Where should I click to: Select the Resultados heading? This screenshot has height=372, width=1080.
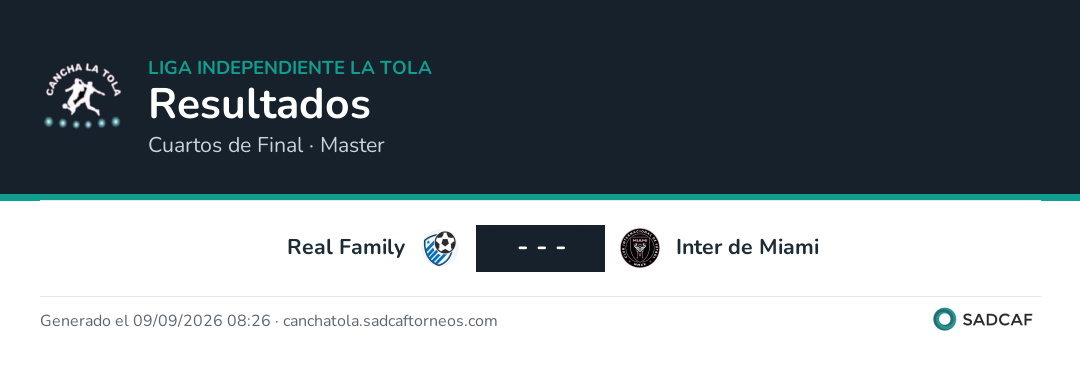click(x=260, y=105)
